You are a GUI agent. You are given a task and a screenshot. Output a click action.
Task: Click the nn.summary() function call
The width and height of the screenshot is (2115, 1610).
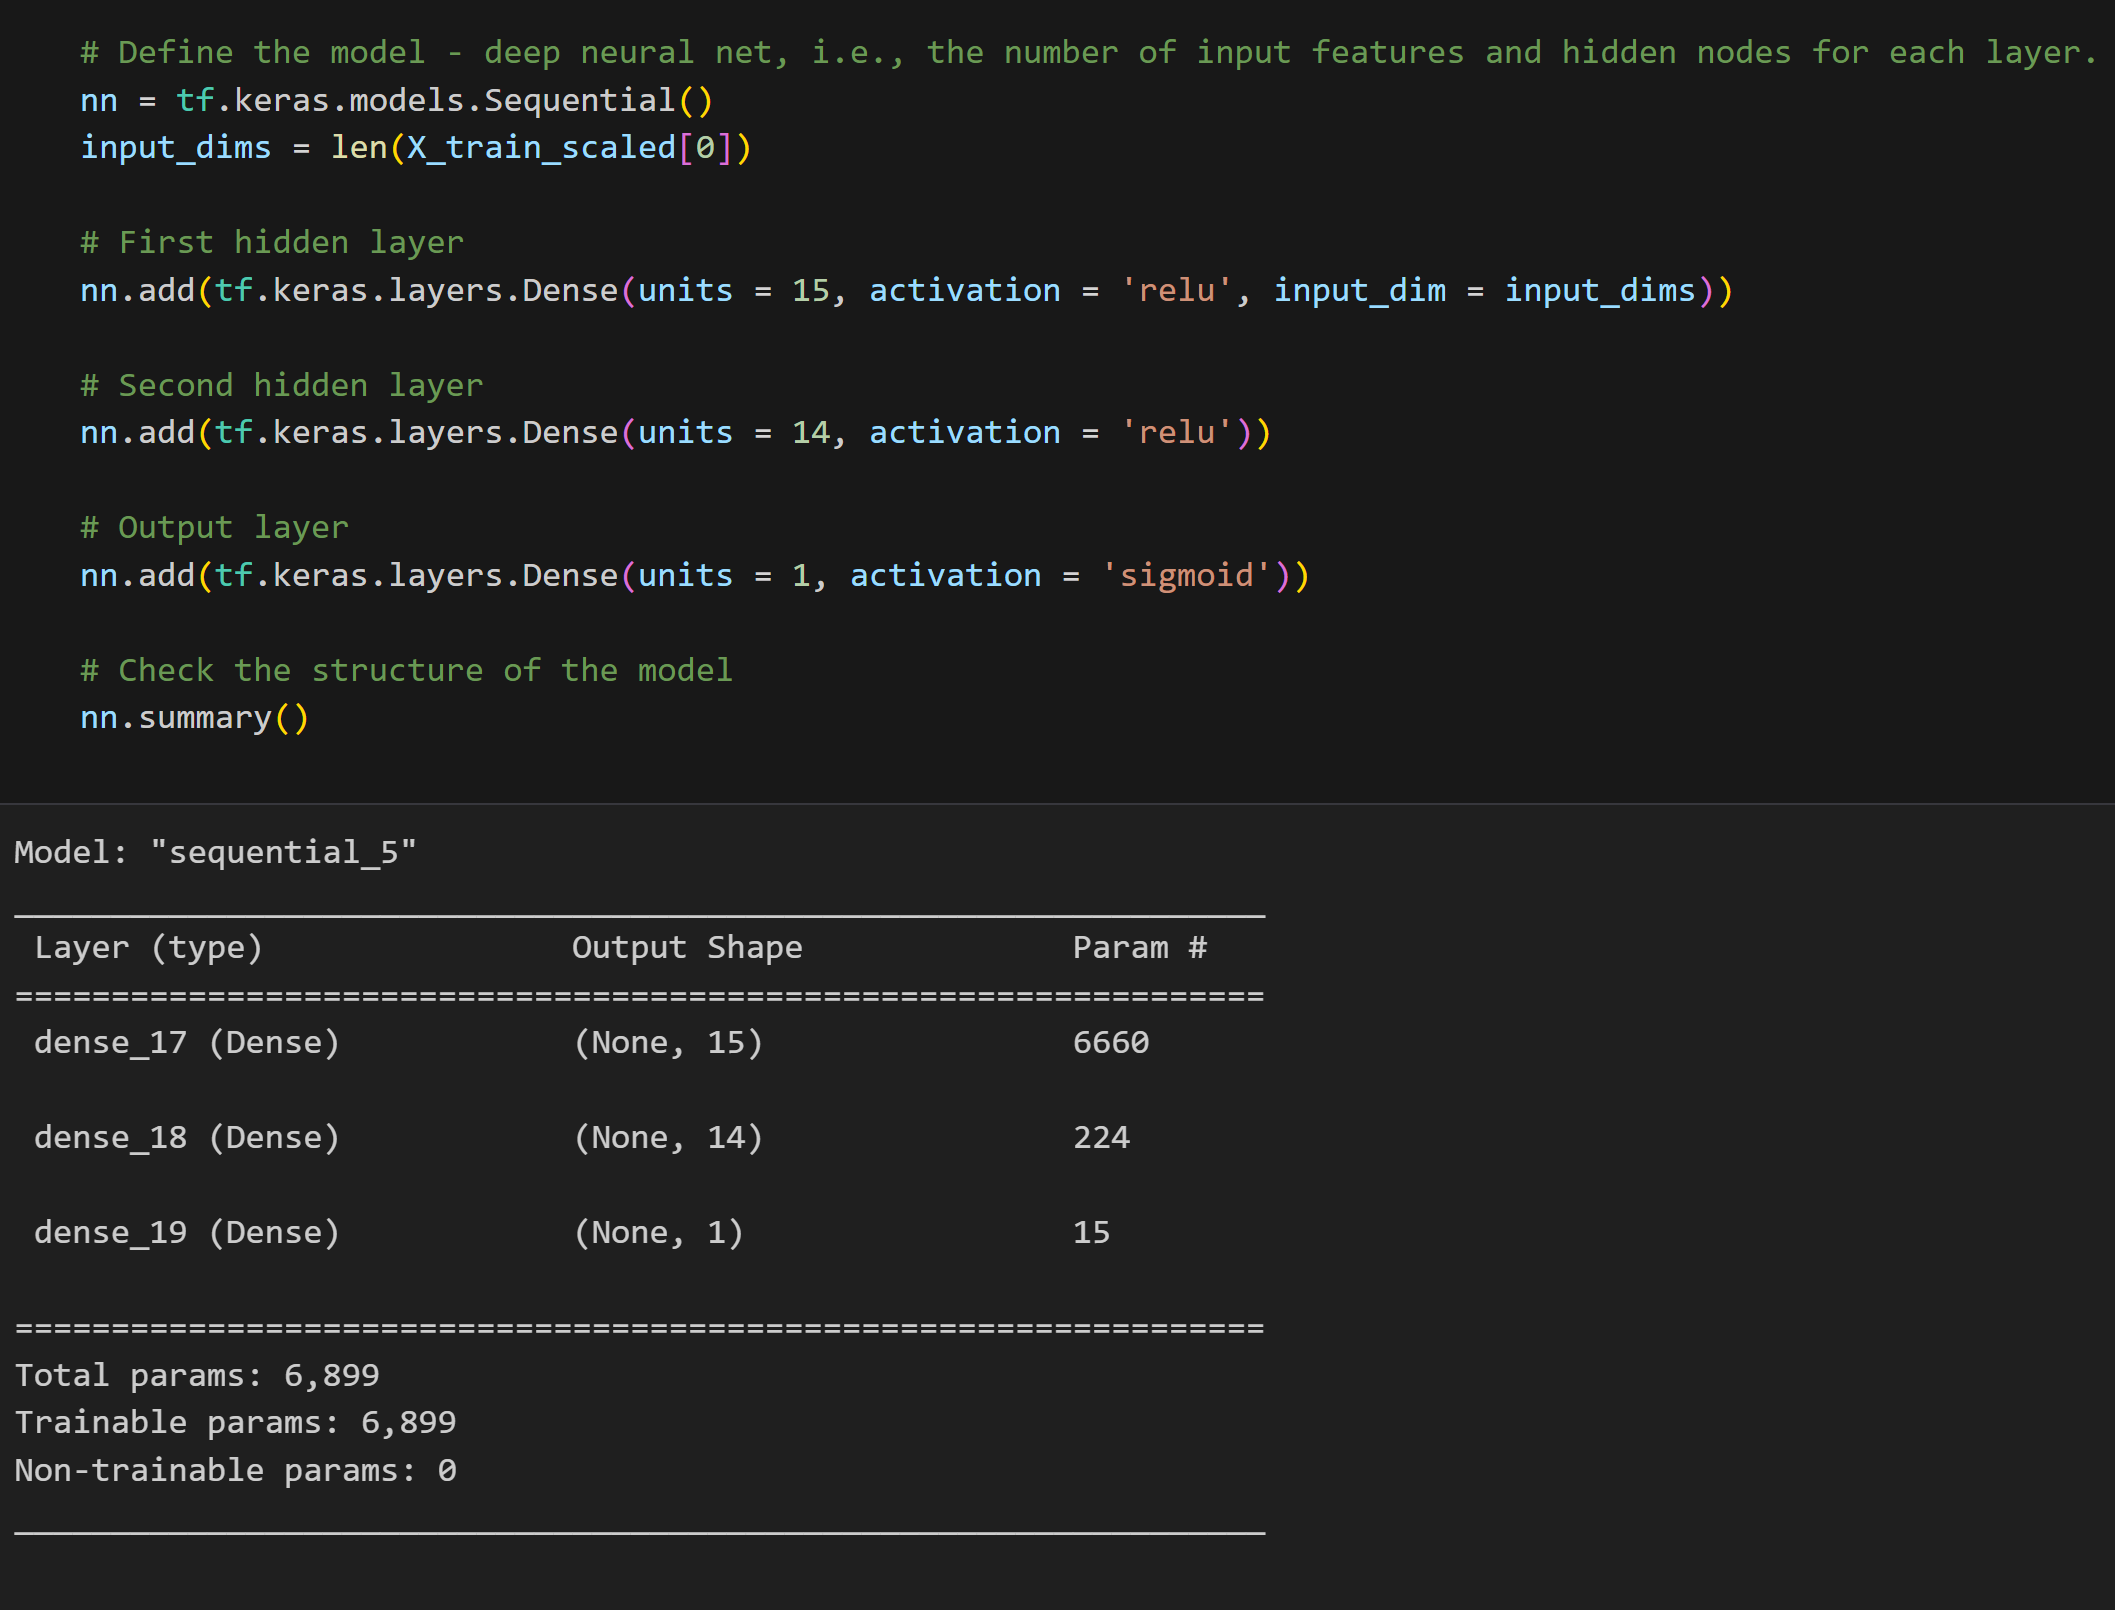tap(194, 717)
